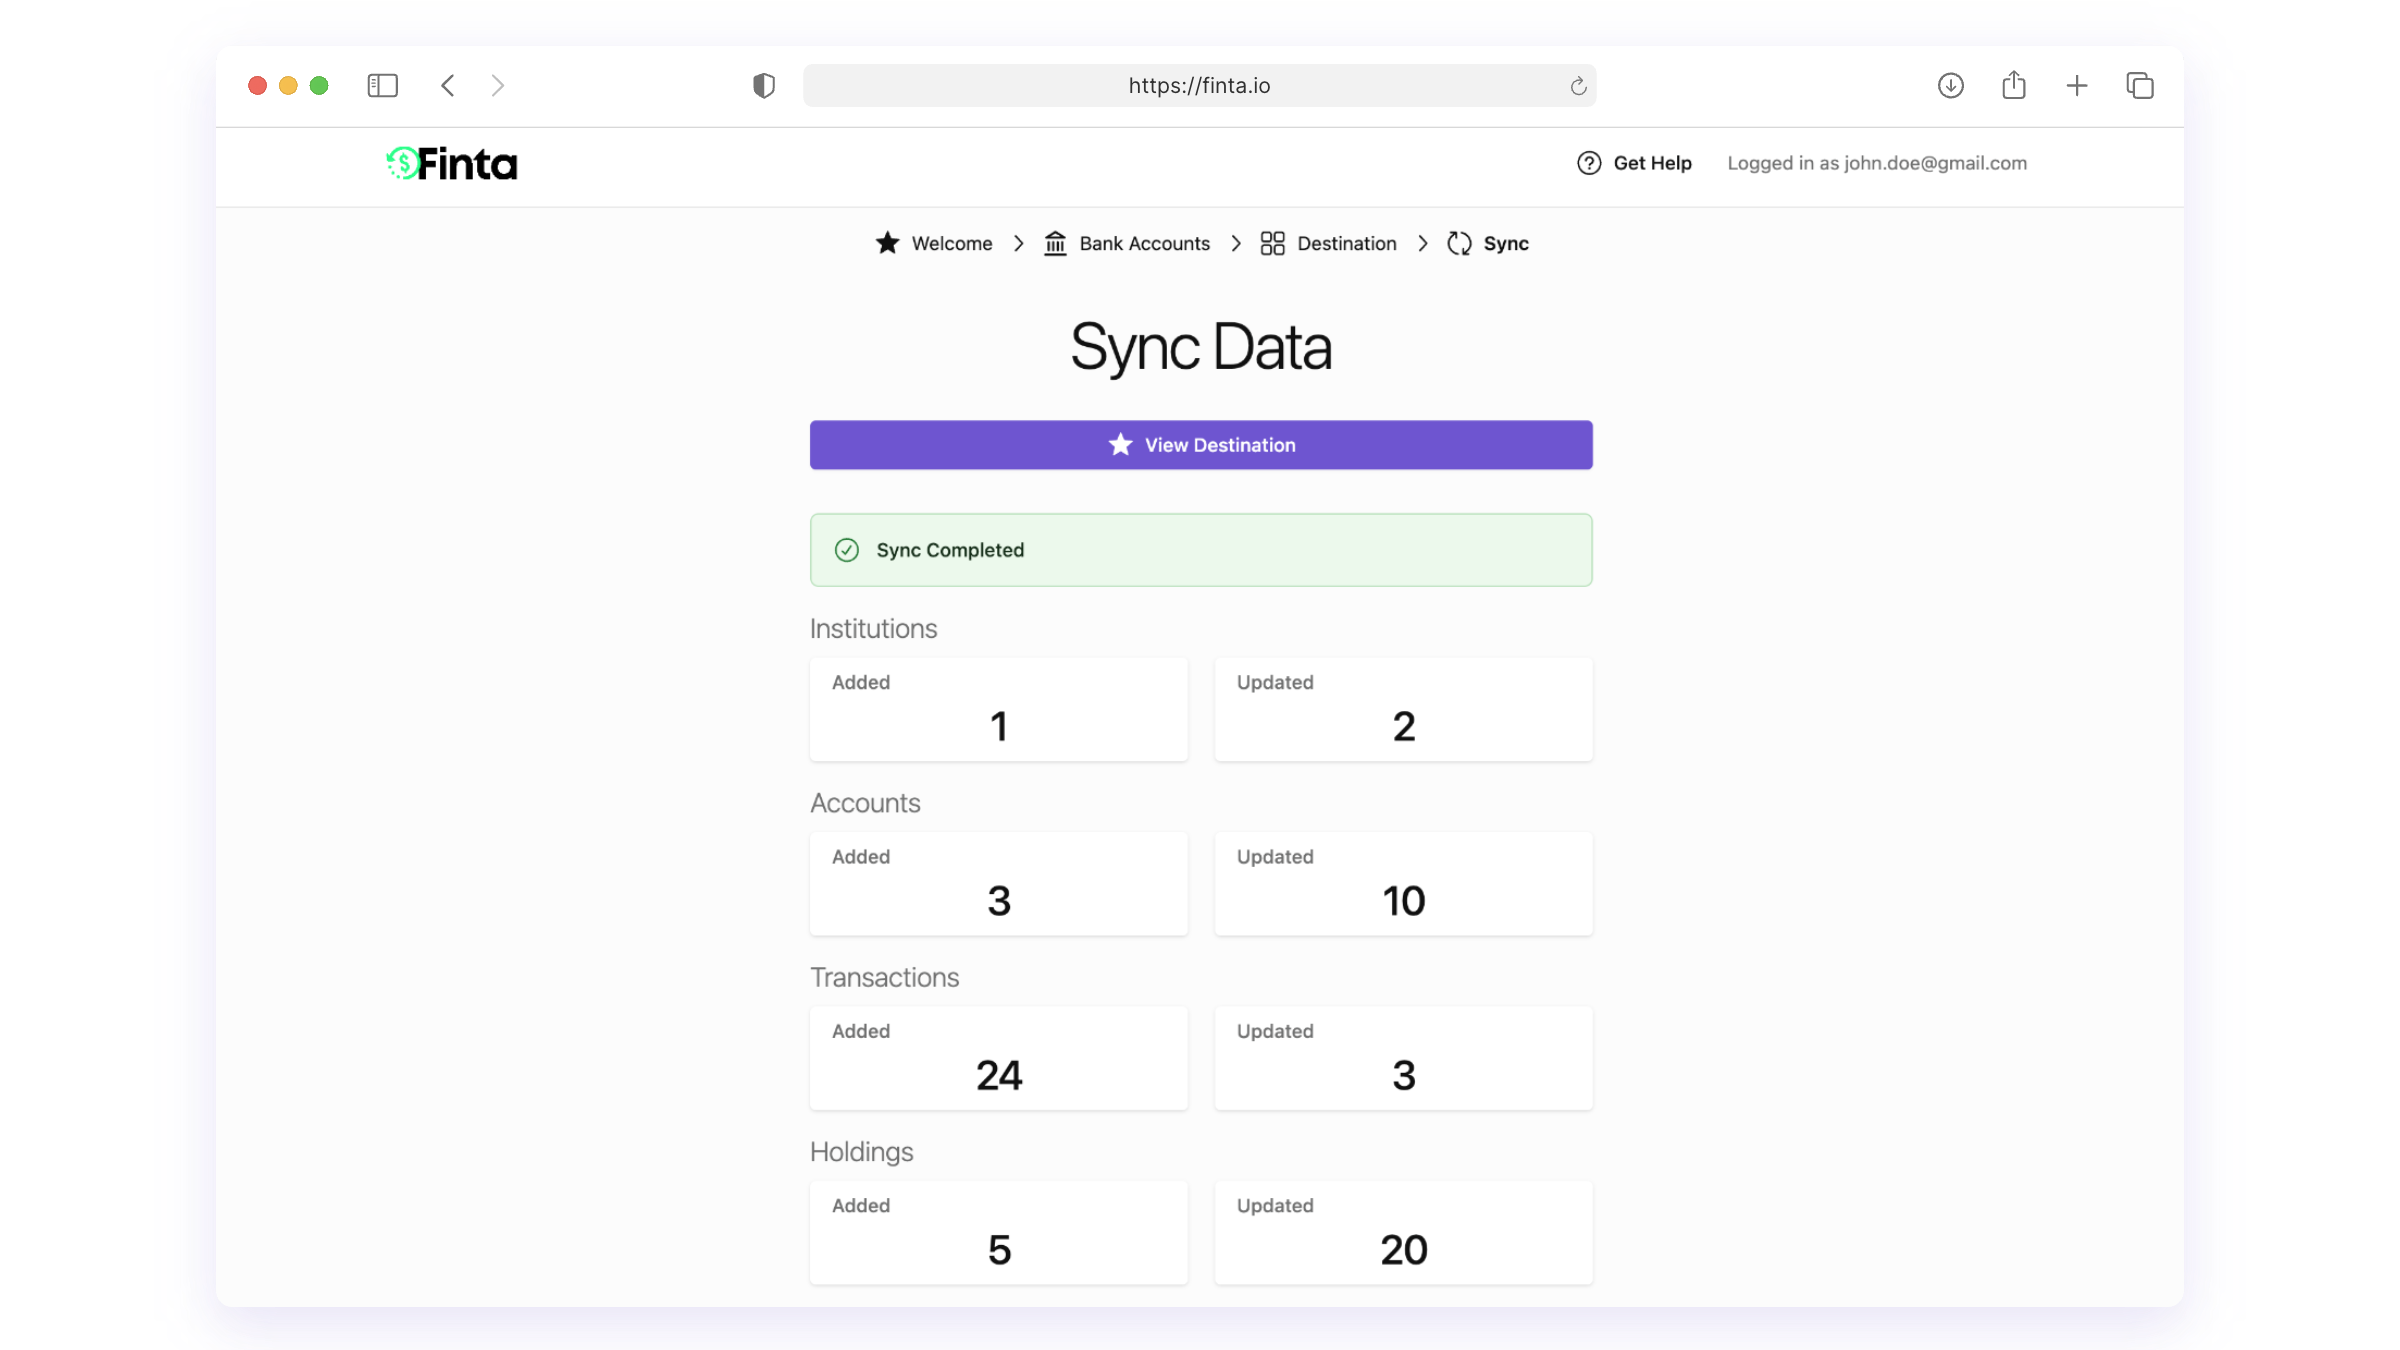Click the View Destination button

coord(1200,445)
